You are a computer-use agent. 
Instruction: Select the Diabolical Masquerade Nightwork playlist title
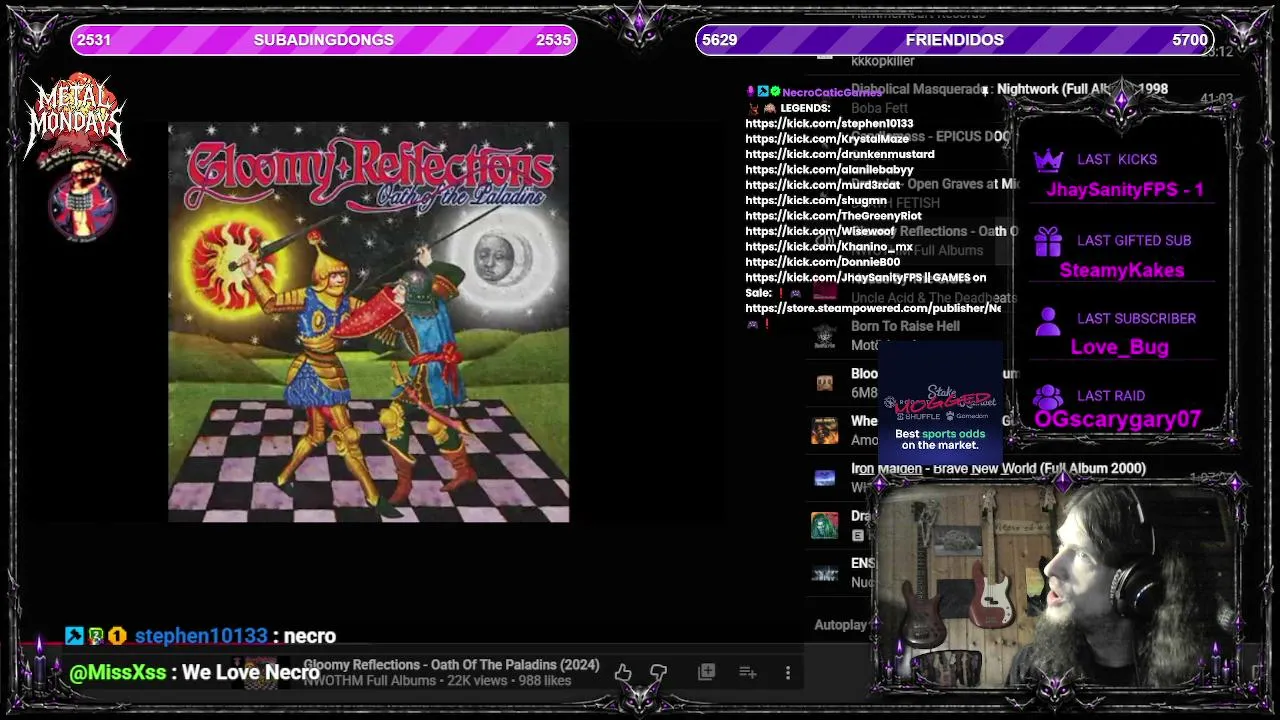[1009, 89]
